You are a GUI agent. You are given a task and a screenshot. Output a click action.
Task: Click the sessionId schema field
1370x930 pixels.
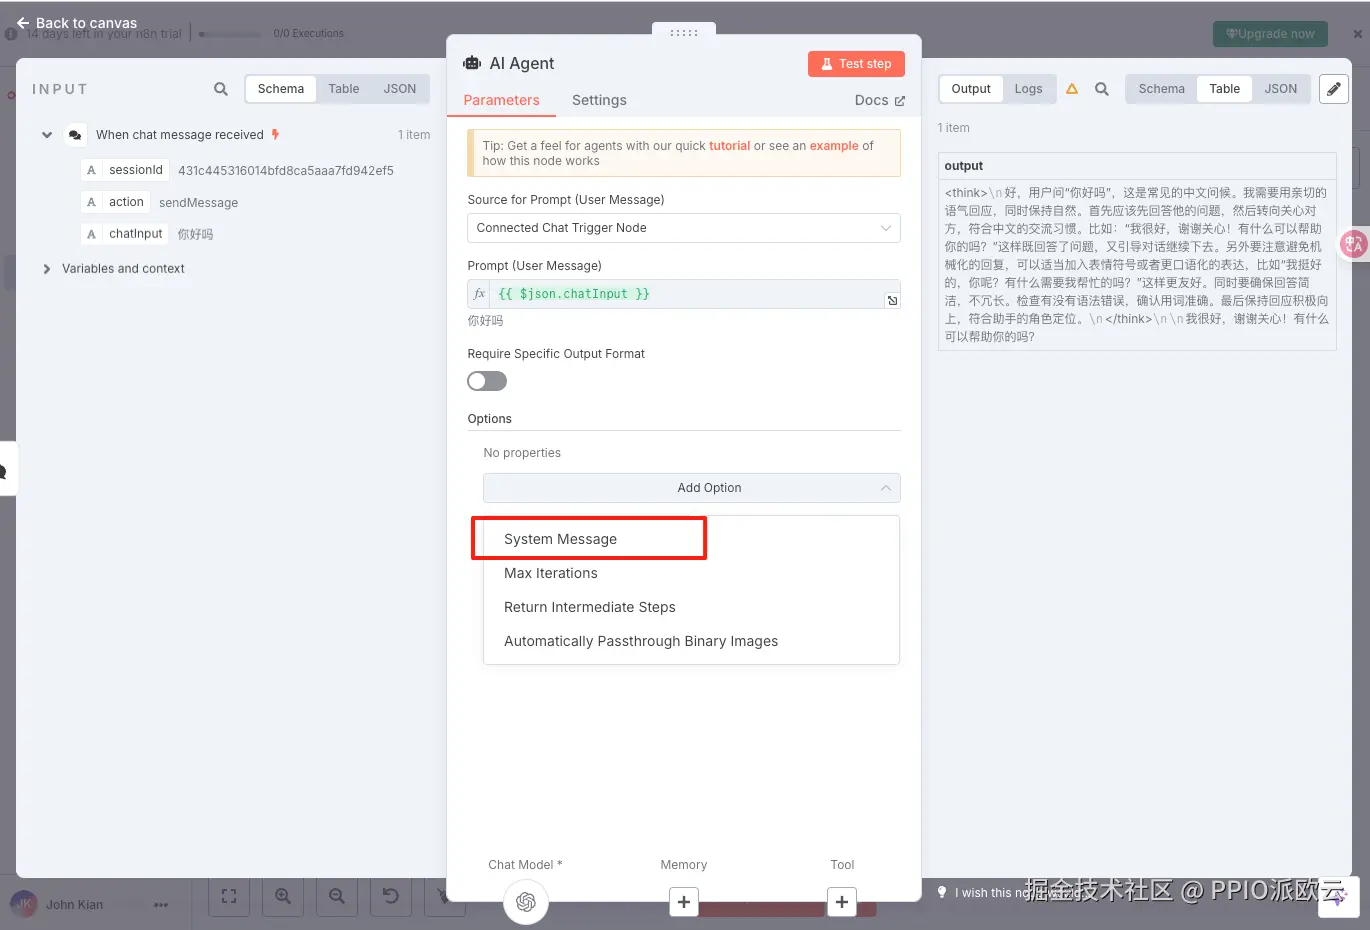pos(125,170)
